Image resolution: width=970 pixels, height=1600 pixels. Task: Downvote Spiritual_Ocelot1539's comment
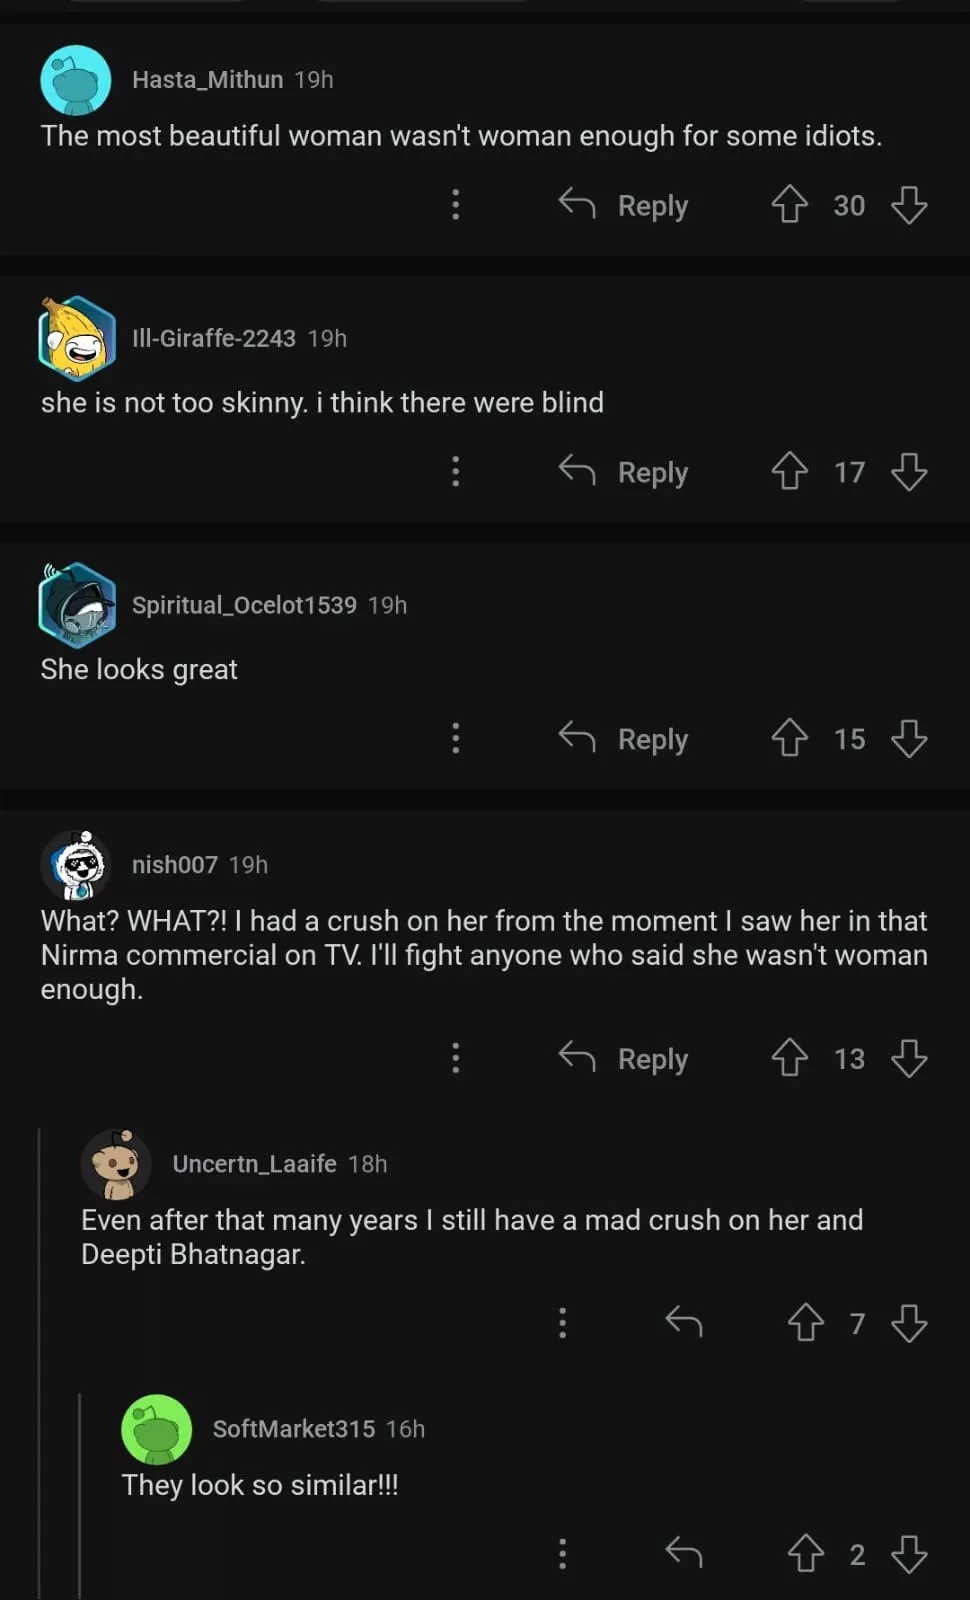click(909, 739)
